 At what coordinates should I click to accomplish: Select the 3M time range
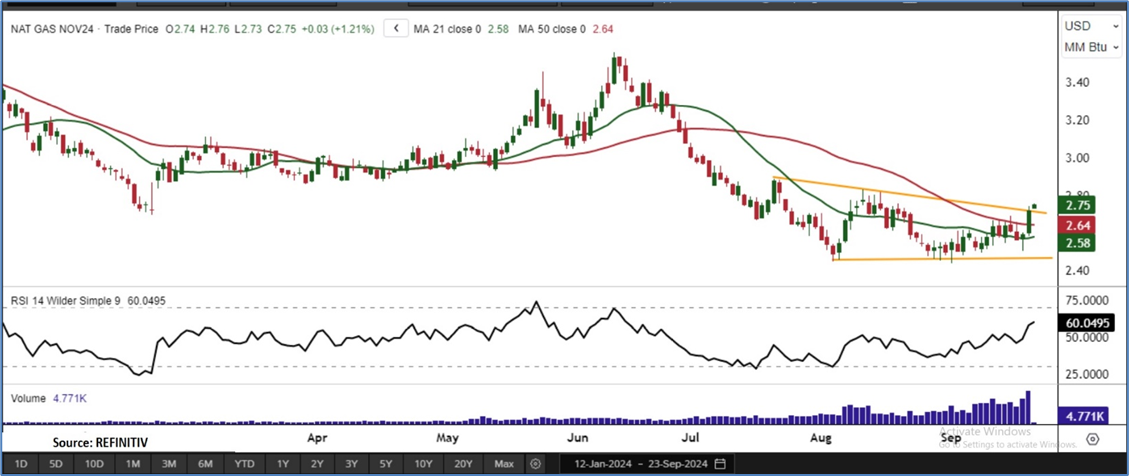click(x=169, y=463)
